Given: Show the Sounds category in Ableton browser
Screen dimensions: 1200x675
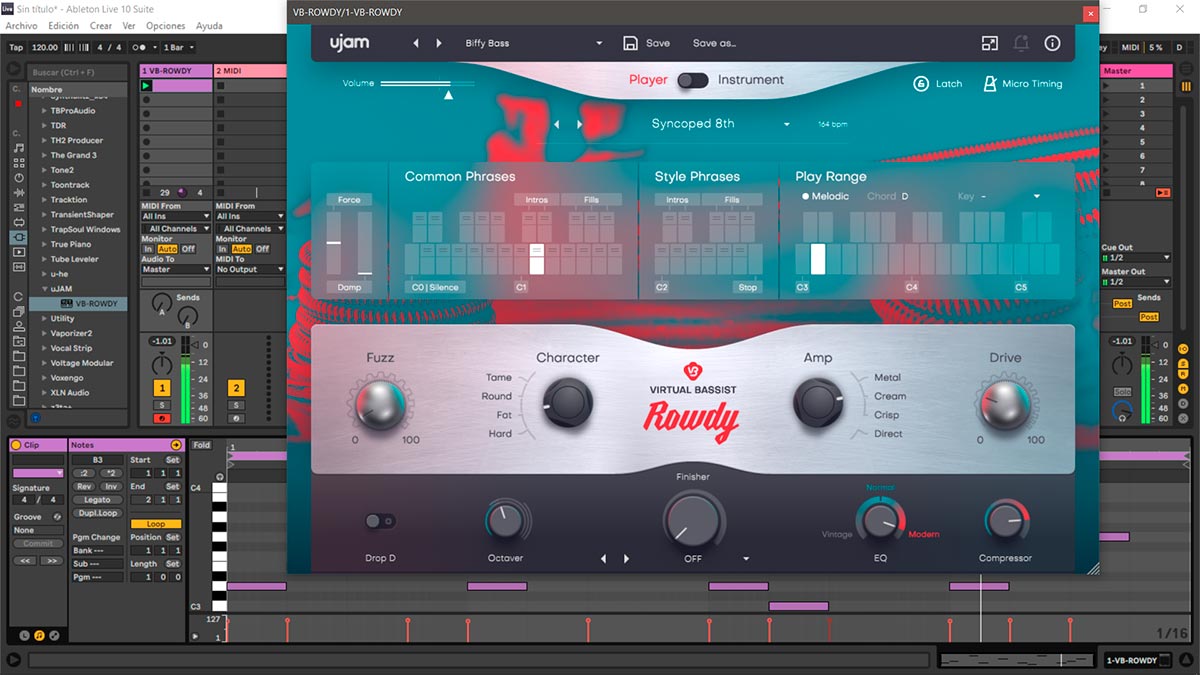Looking at the screenshot, I should tap(19, 148).
